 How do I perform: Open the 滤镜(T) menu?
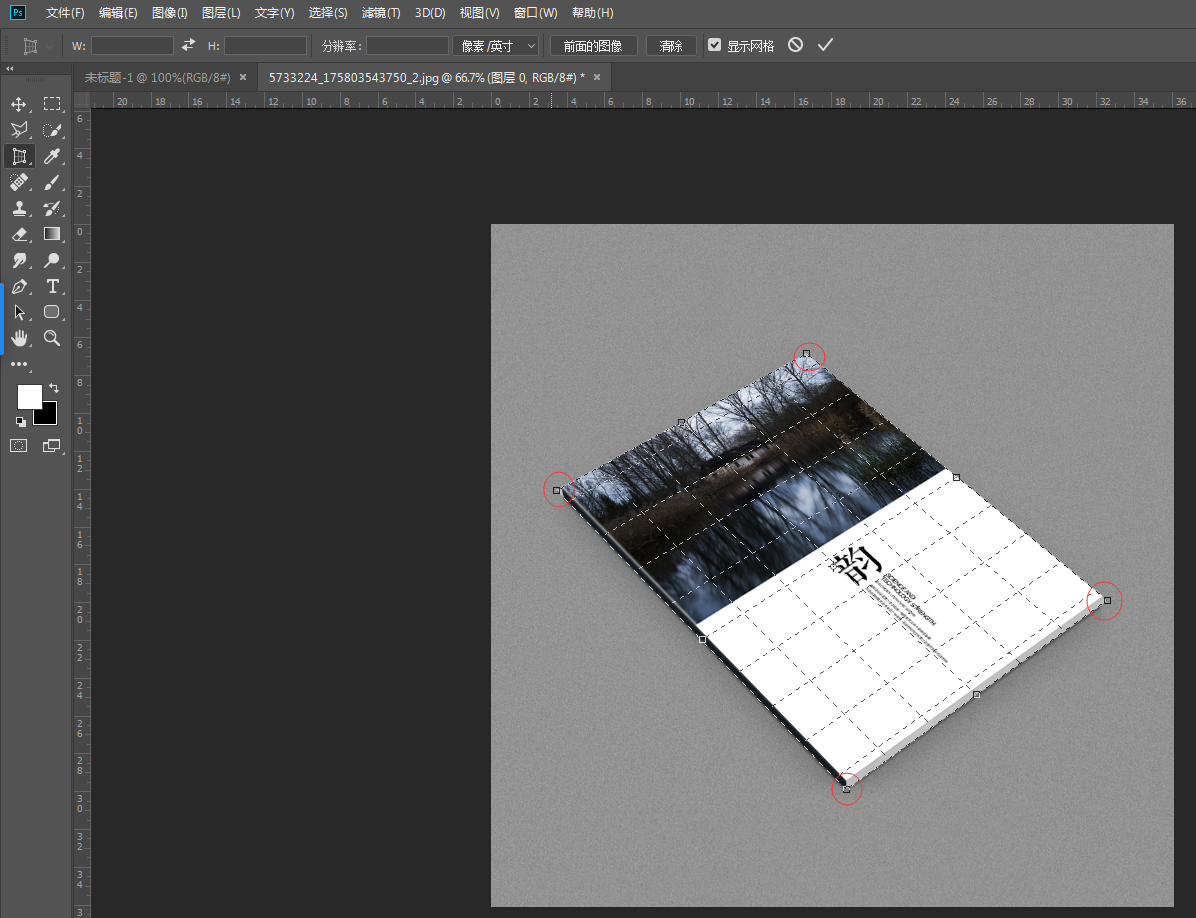[381, 13]
